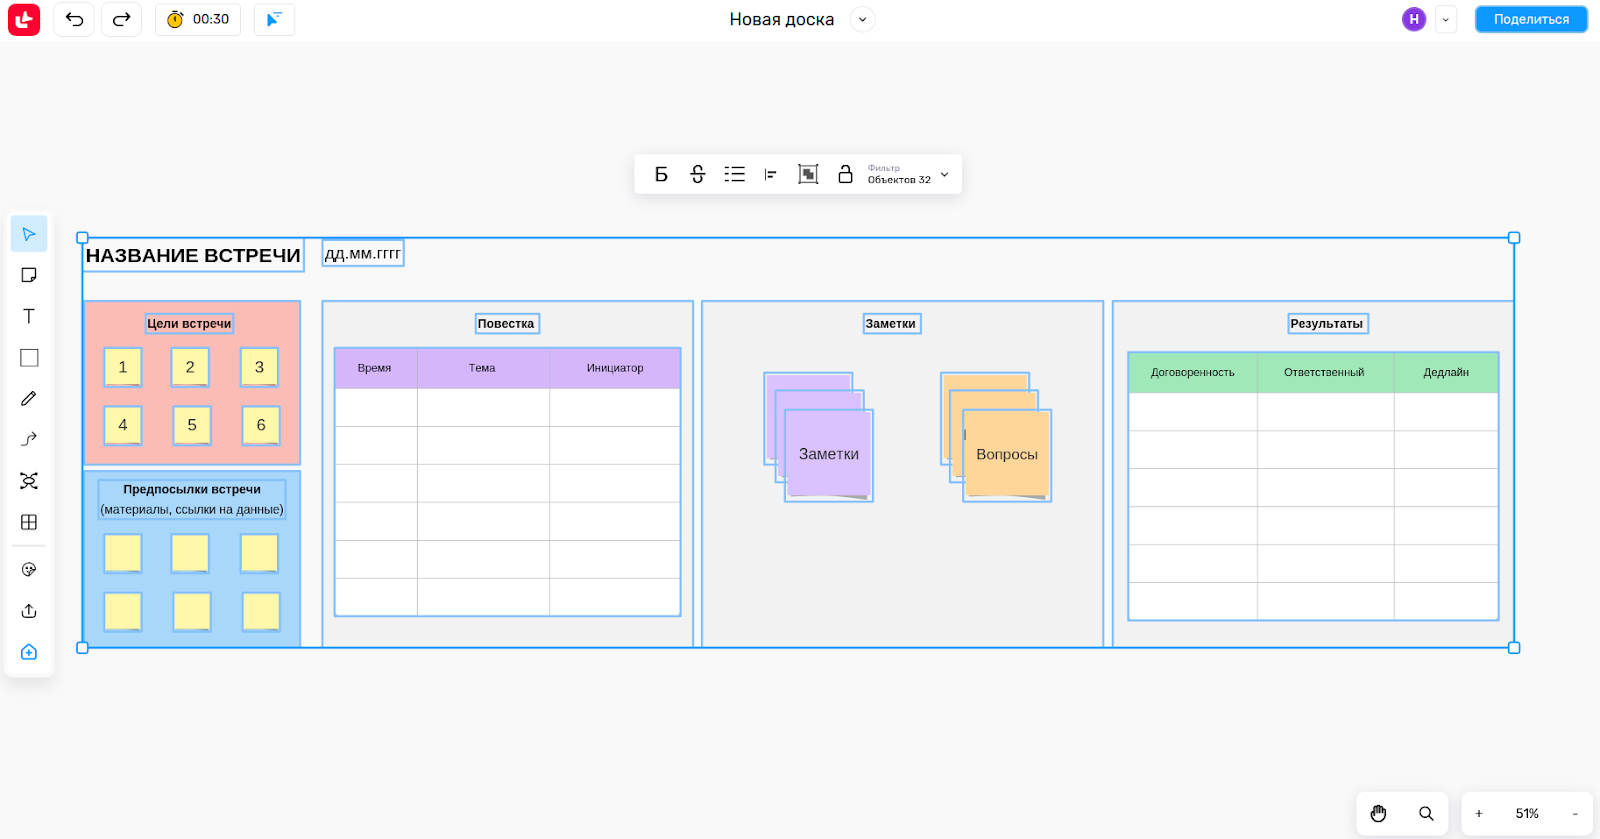Select the Предпосылки встречи heading
This screenshot has height=839, width=1600.
192,489
